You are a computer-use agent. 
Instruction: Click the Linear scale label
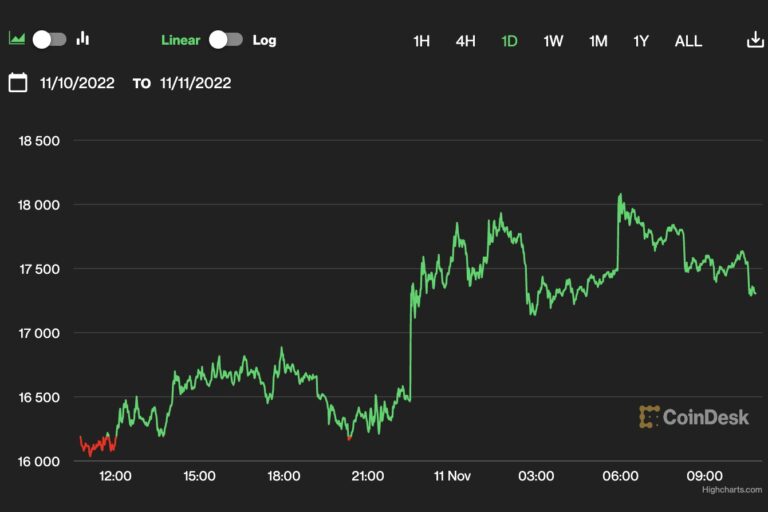pyautogui.click(x=181, y=40)
